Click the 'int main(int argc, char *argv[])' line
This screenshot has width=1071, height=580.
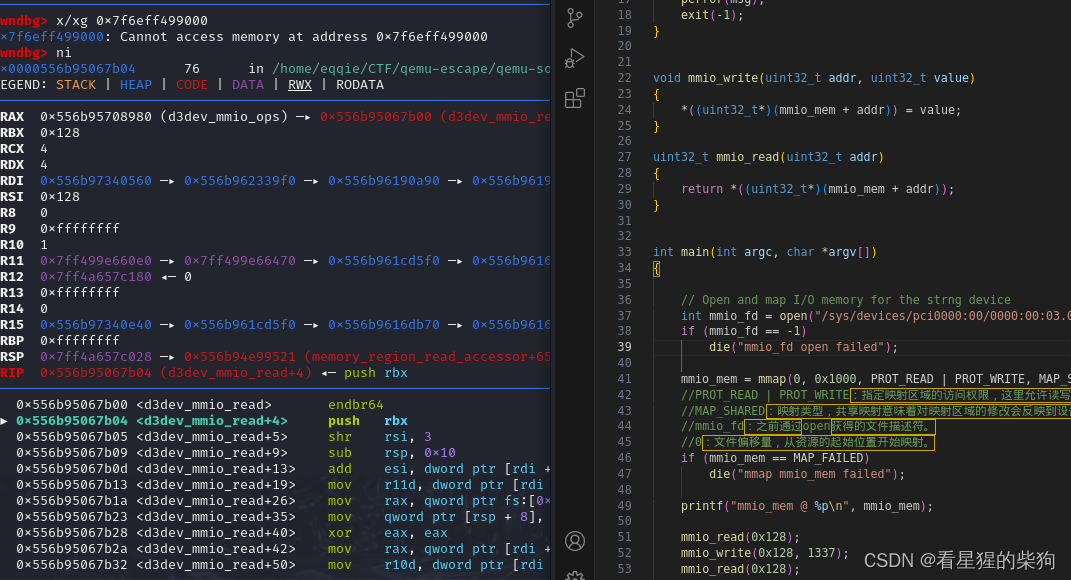(x=765, y=252)
